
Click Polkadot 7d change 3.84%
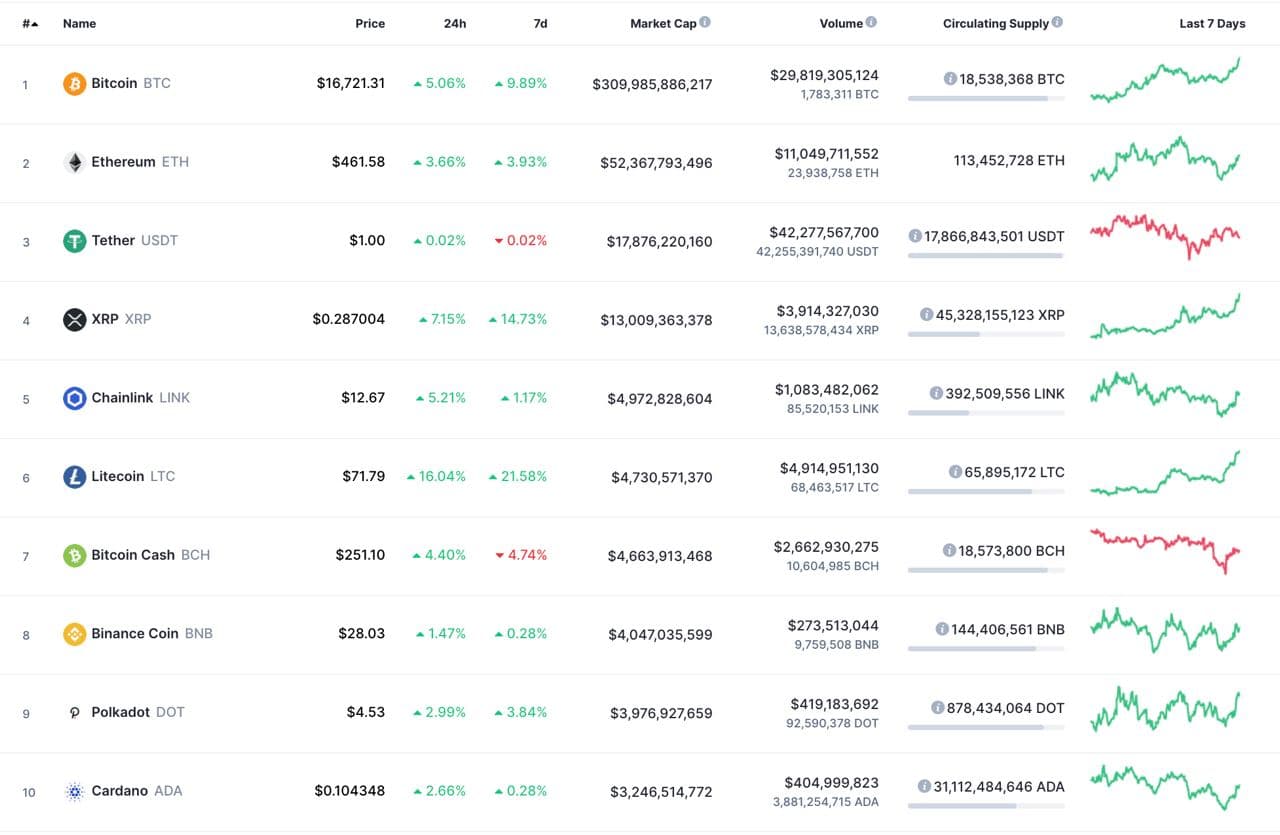click(521, 713)
